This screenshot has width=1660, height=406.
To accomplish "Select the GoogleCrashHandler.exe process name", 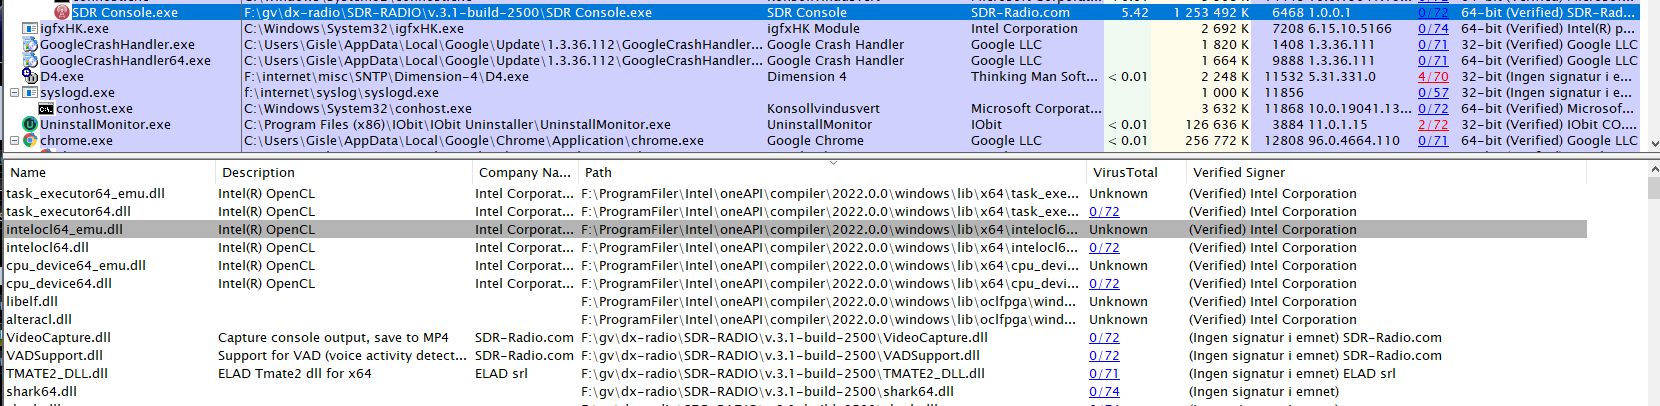I will 117,45.
